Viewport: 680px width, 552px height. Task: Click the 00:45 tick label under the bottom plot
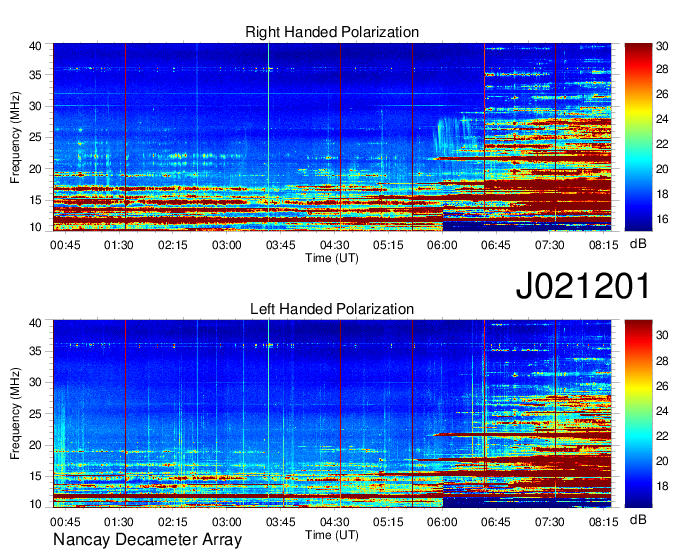pyautogui.click(x=65, y=522)
